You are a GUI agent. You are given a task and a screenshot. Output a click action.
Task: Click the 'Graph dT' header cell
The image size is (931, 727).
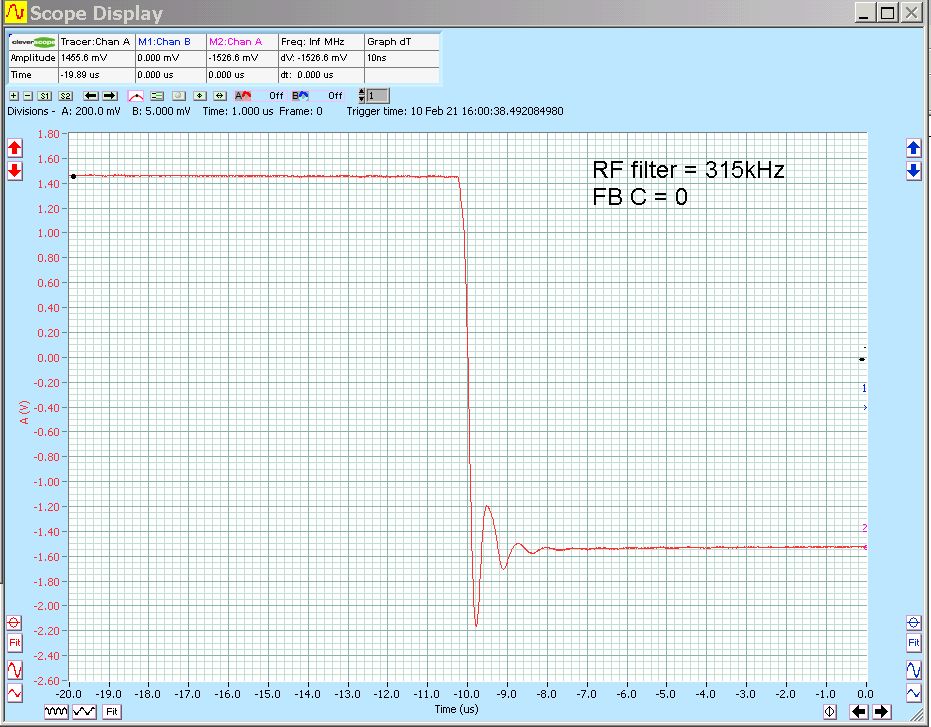(x=402, y=42)
